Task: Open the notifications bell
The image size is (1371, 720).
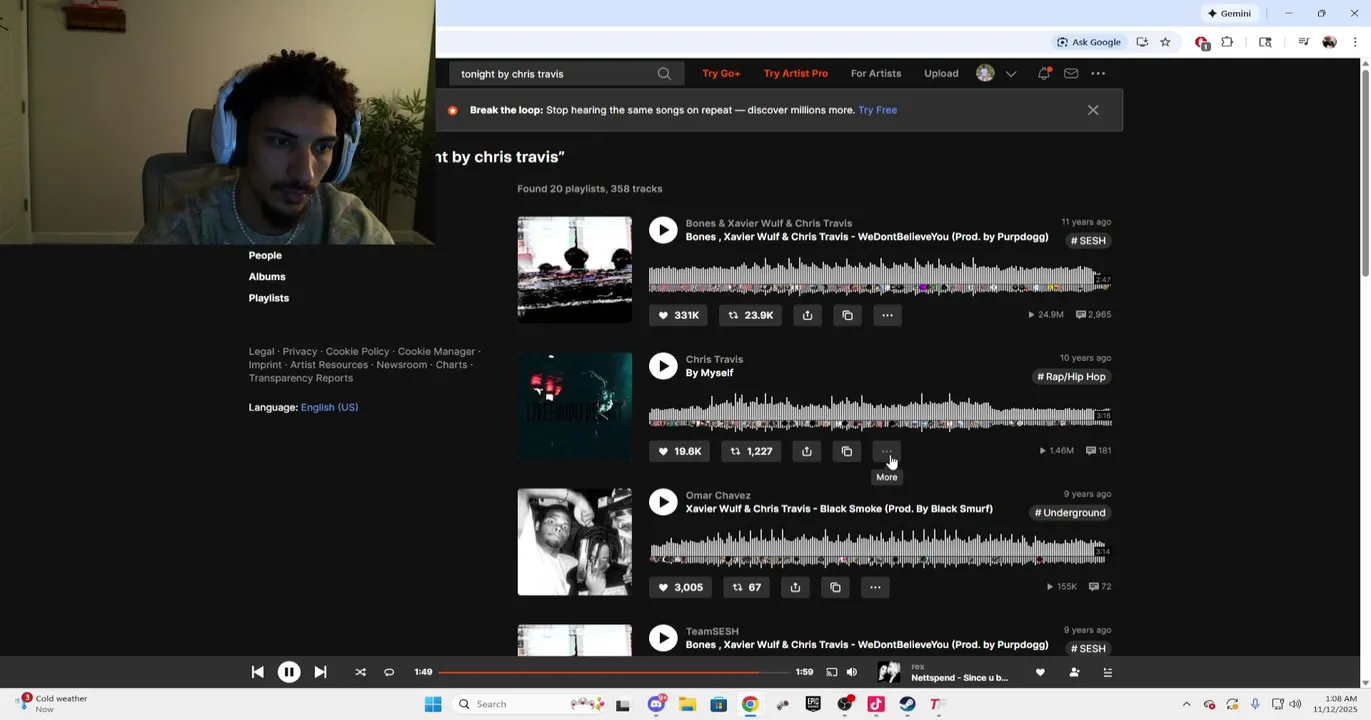Action: [x=1044, y=73]
